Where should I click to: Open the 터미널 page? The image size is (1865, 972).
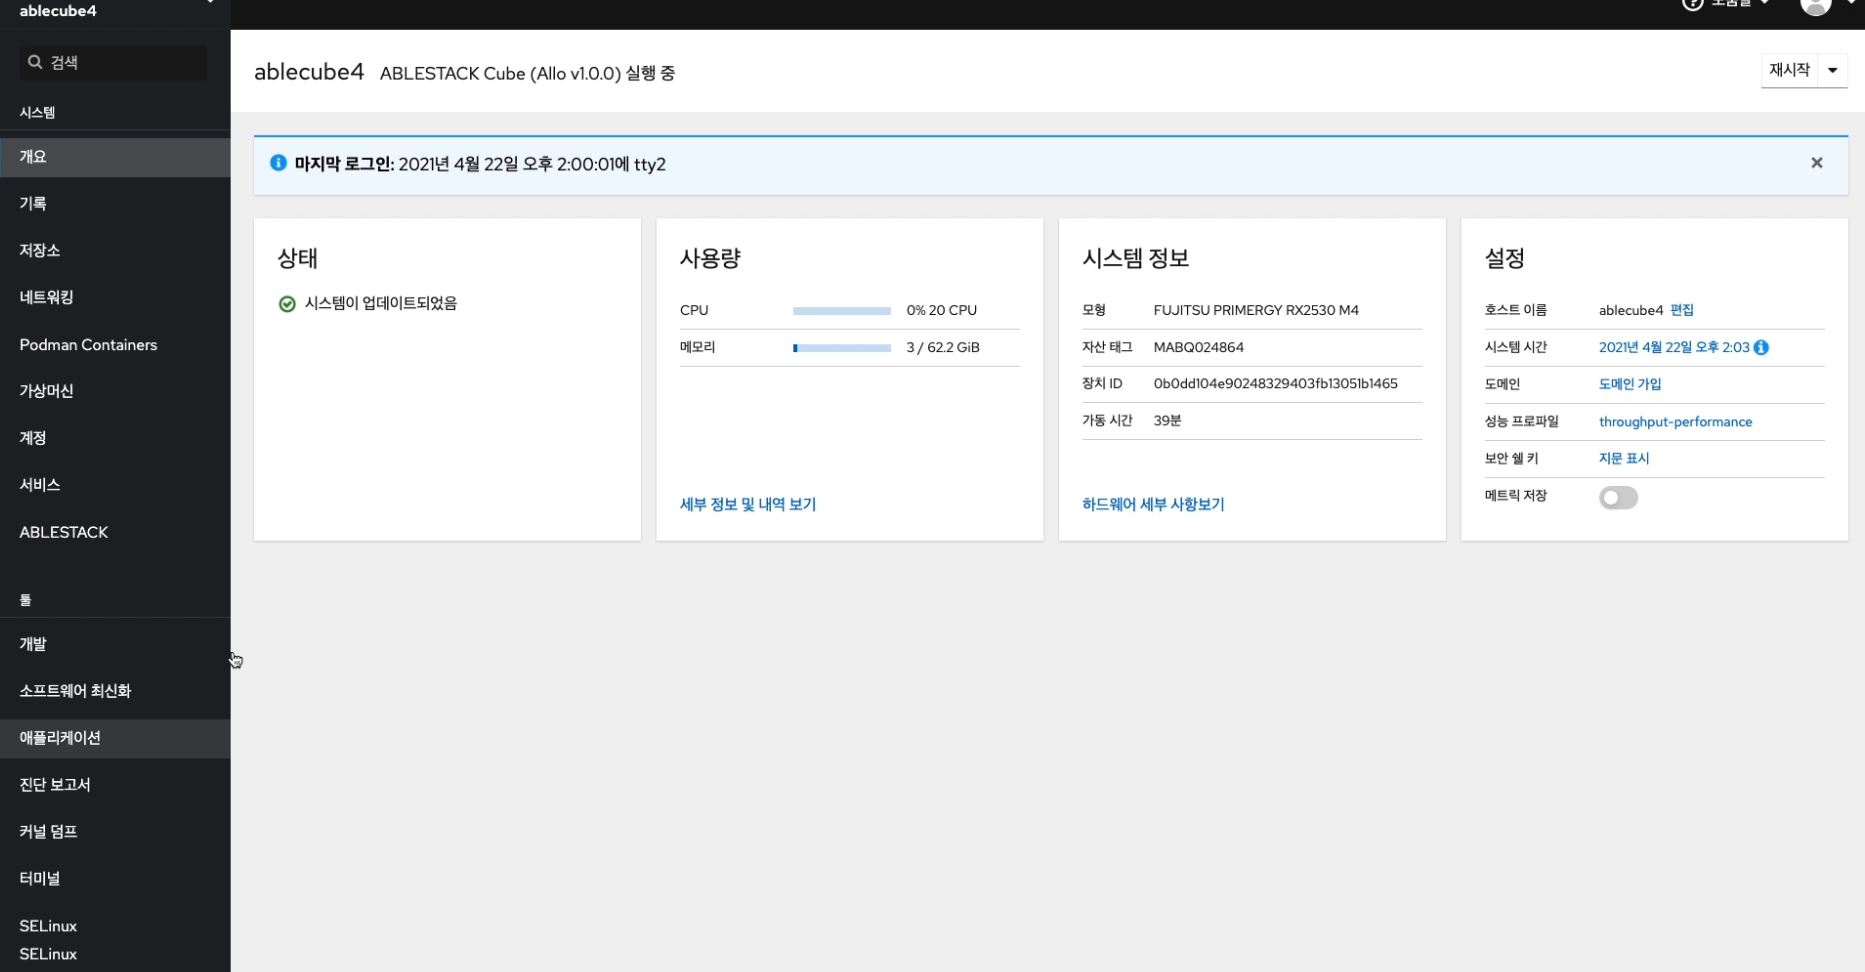click(x=115, y=879)
